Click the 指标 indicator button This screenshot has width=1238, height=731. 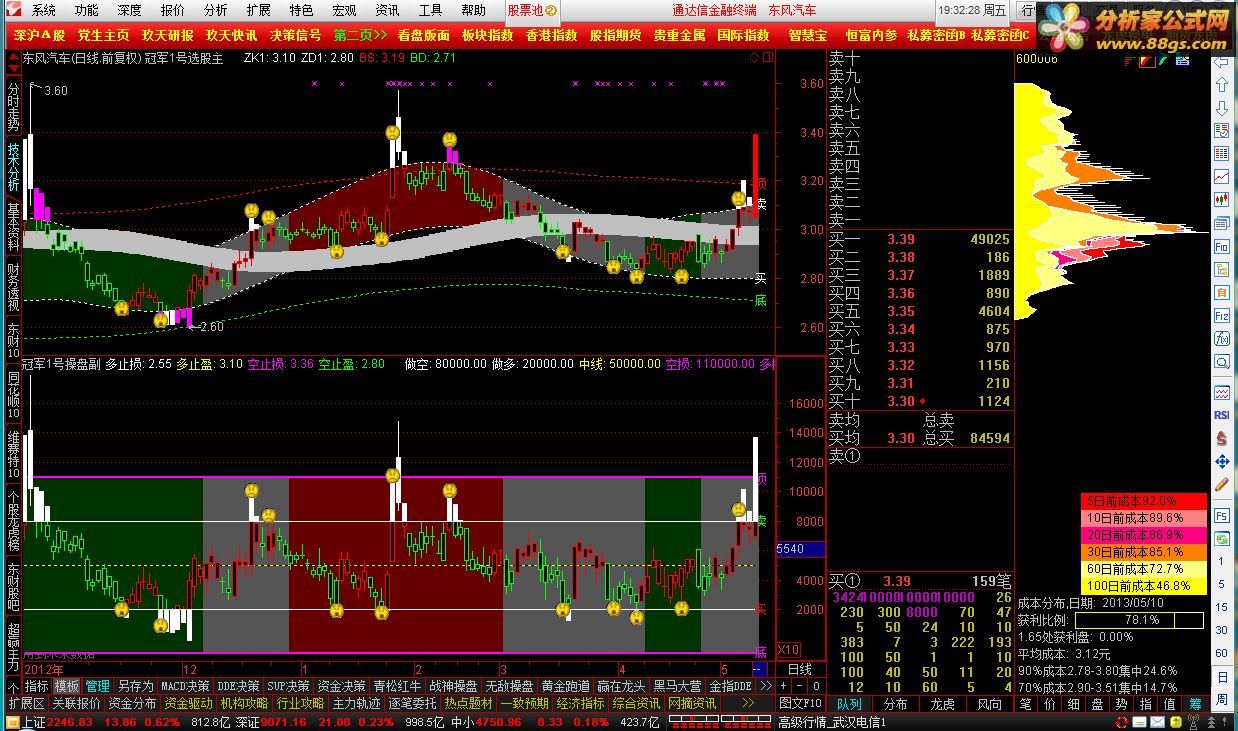[37, 686]
